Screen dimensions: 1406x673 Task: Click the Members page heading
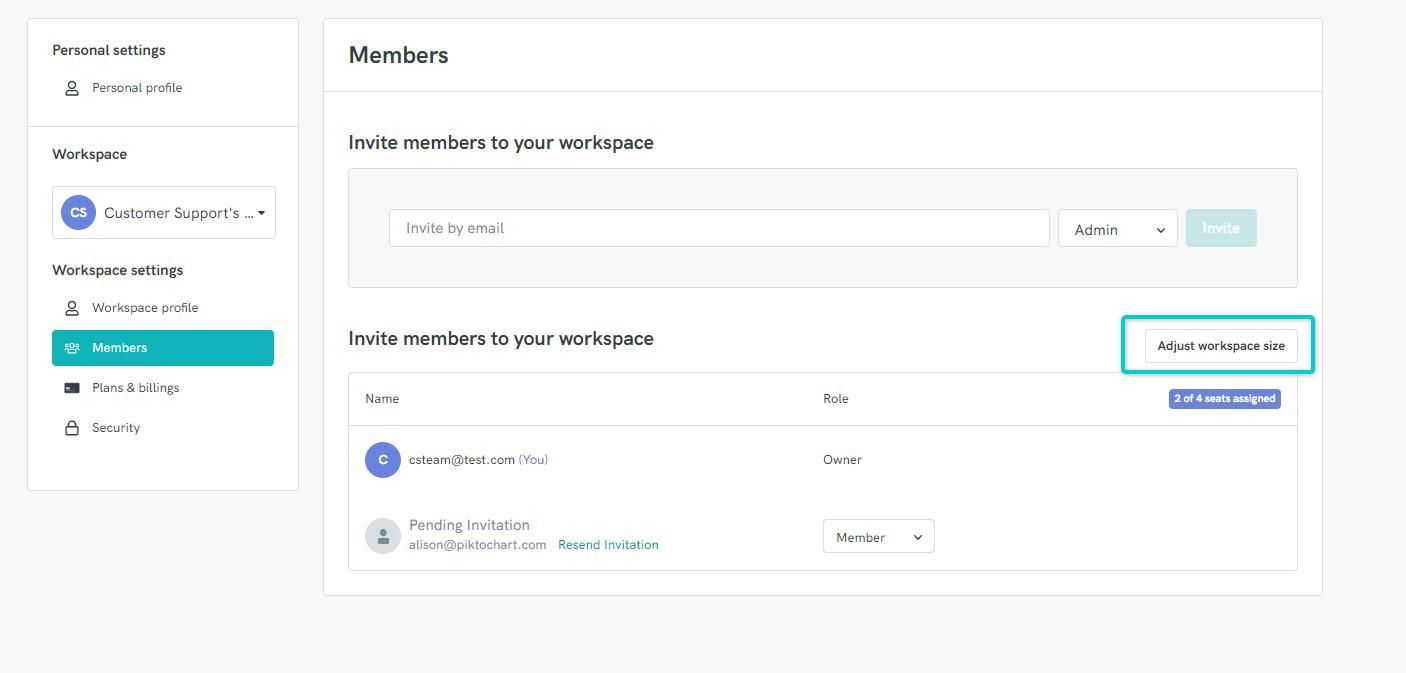coord(398,55)
